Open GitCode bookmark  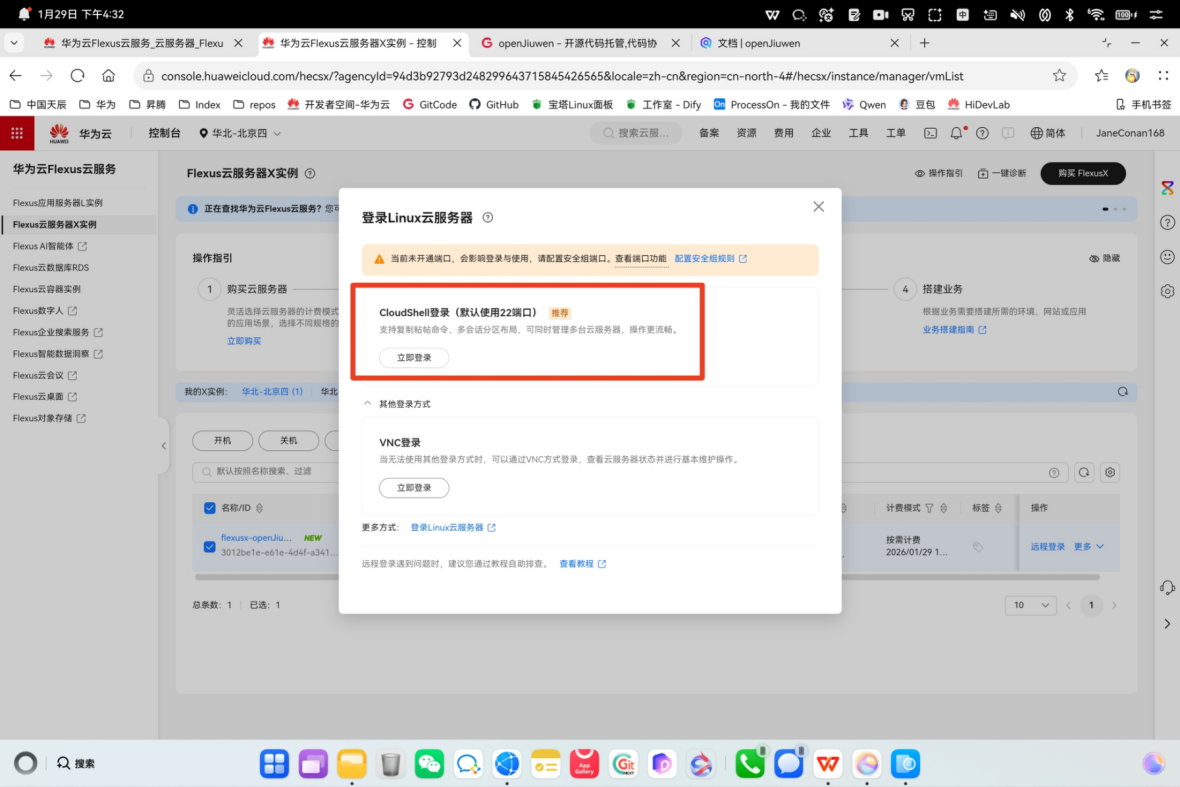tap(430, 105)
